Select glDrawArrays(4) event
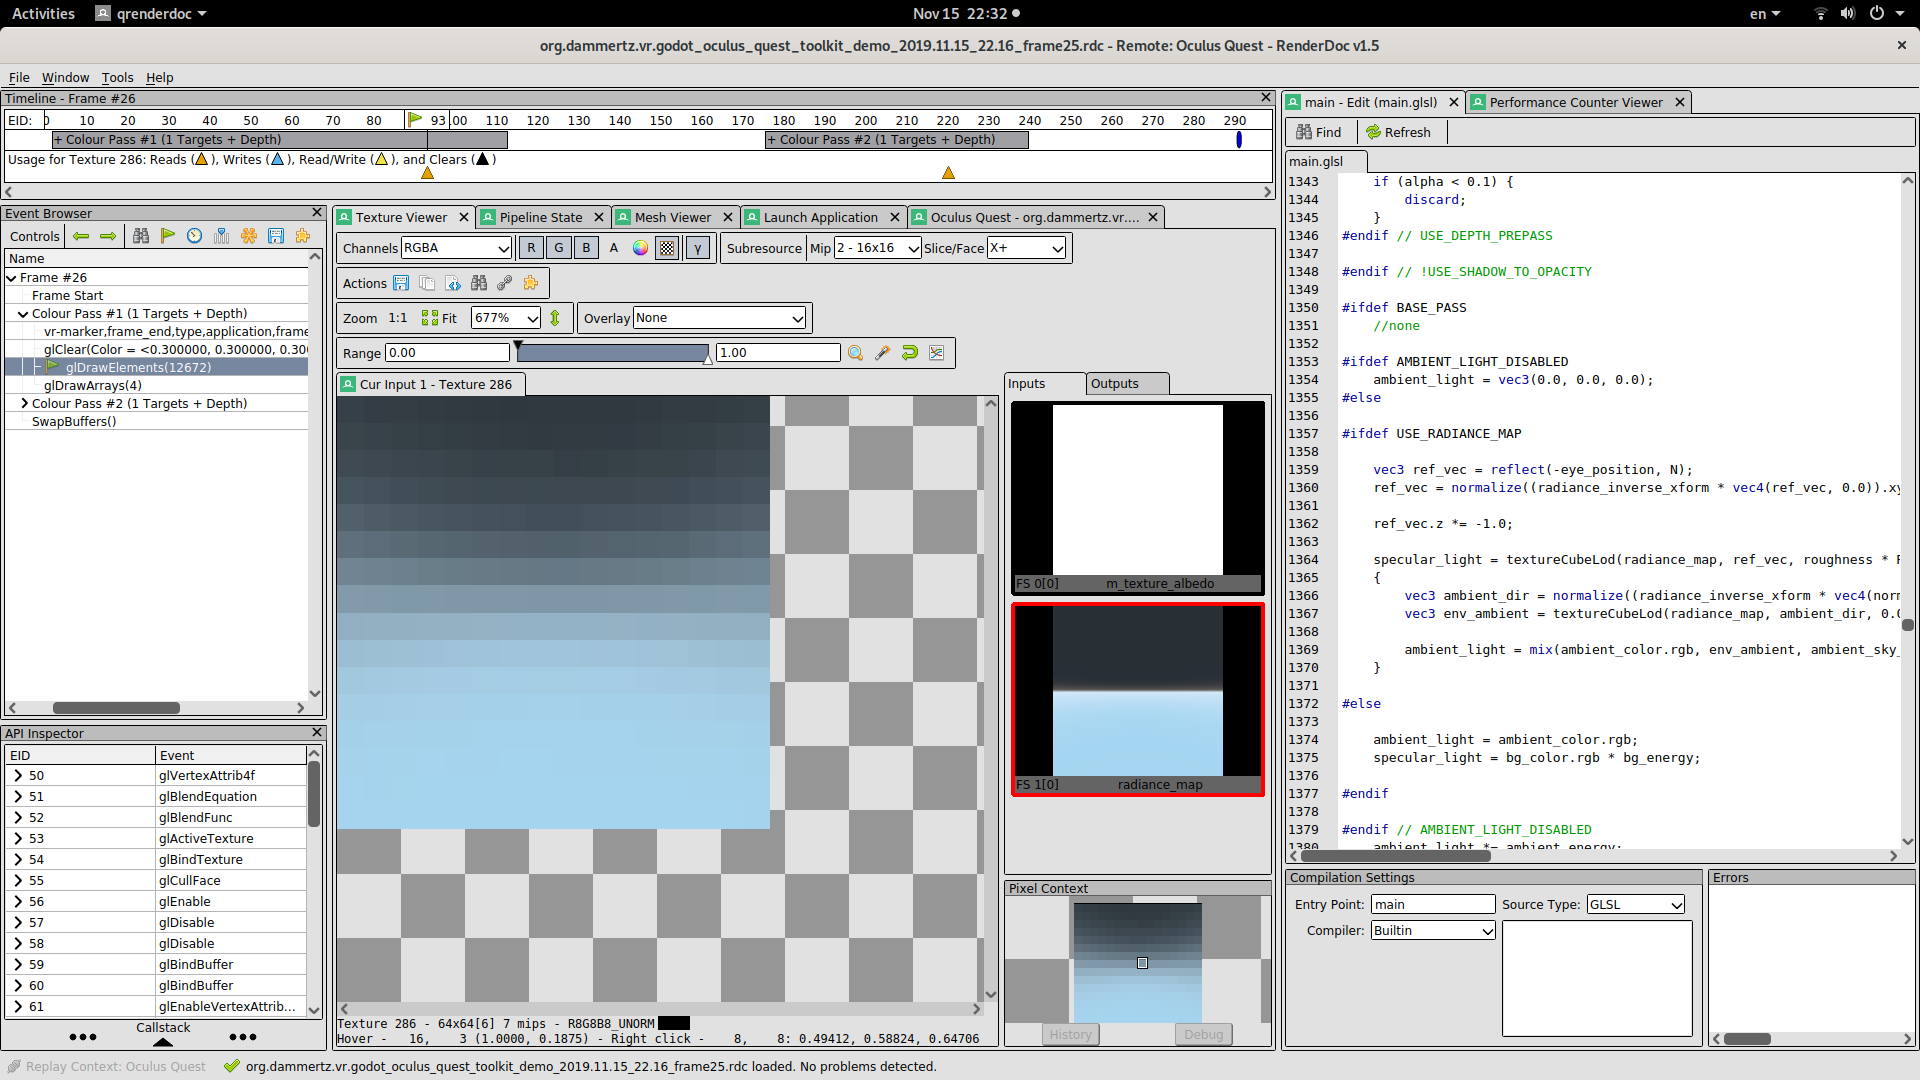The image size is (1920, 1080). click(x=92, y=386)
